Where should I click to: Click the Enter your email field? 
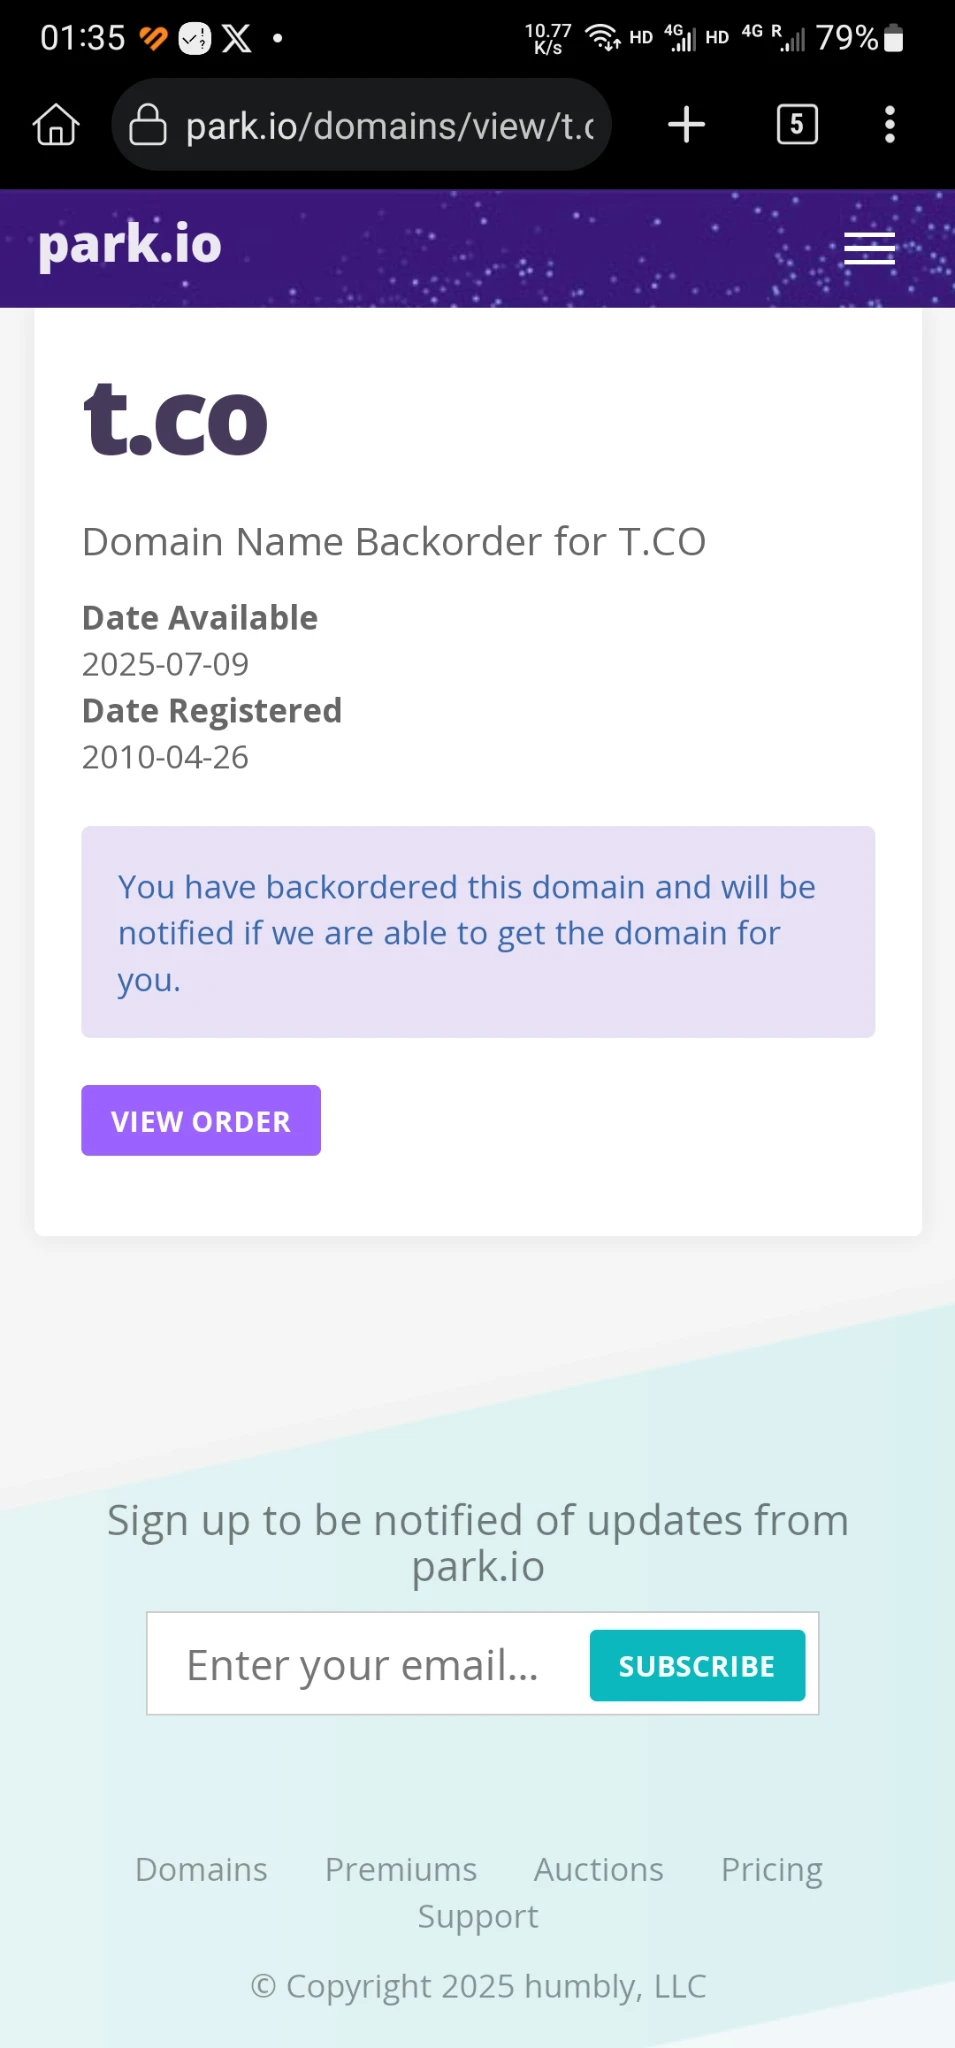pos(365,1666)
